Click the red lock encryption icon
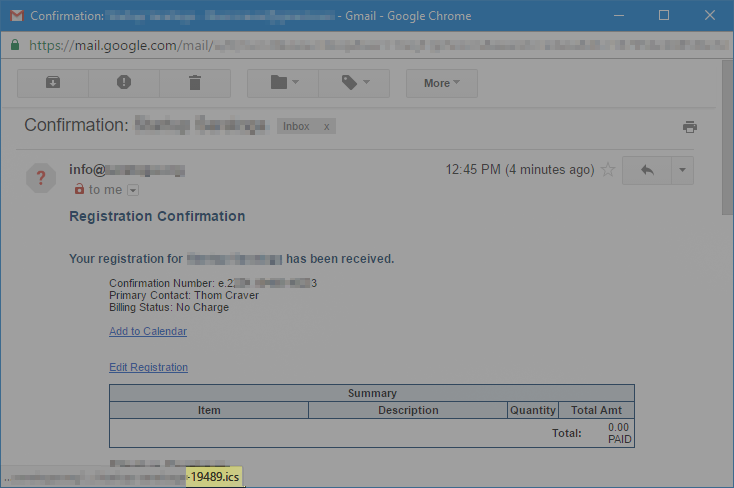Screen dimensions: 734x488 click(79, 189)
